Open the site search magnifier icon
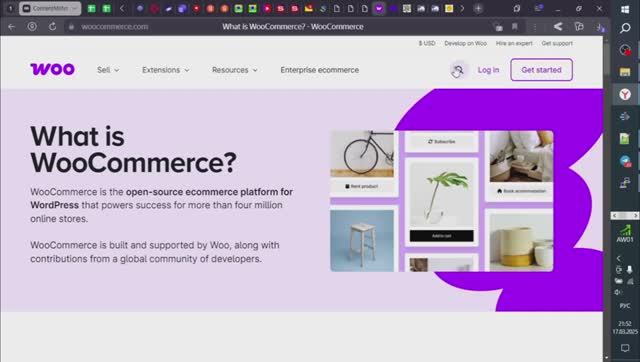This screenshot has height=362, width=640. pyautogui.click(x=459, y=70)
